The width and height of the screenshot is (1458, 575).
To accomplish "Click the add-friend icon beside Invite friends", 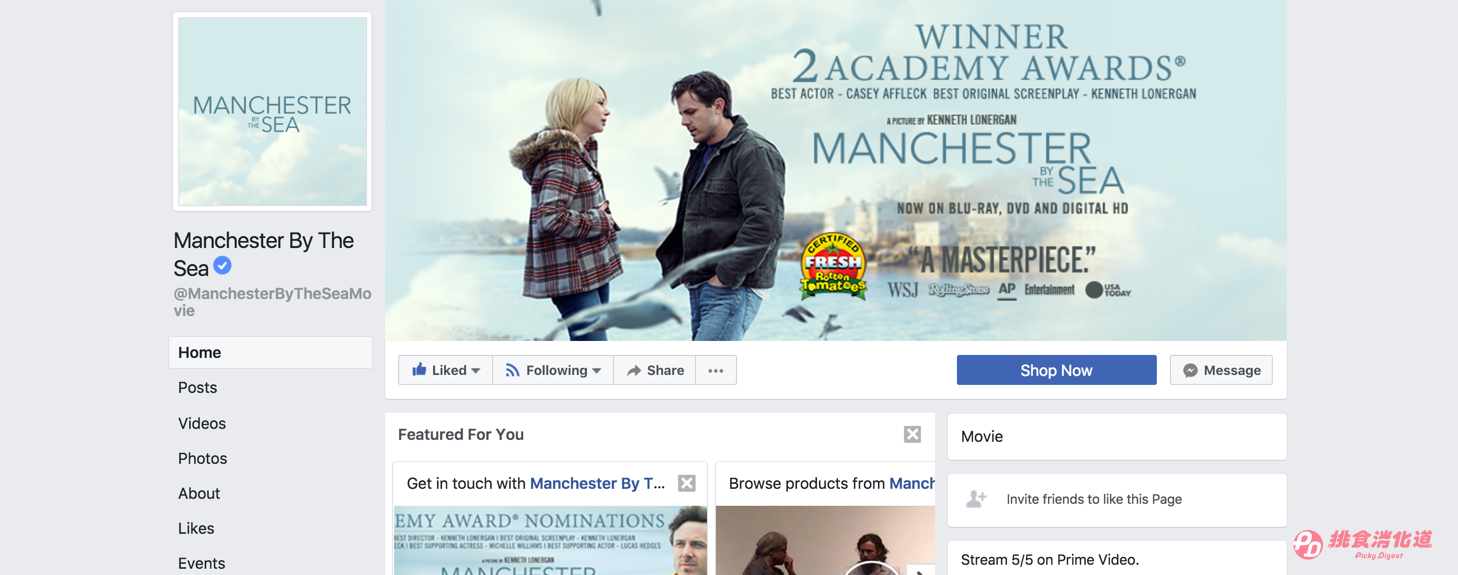I will [x=977, y=499].
